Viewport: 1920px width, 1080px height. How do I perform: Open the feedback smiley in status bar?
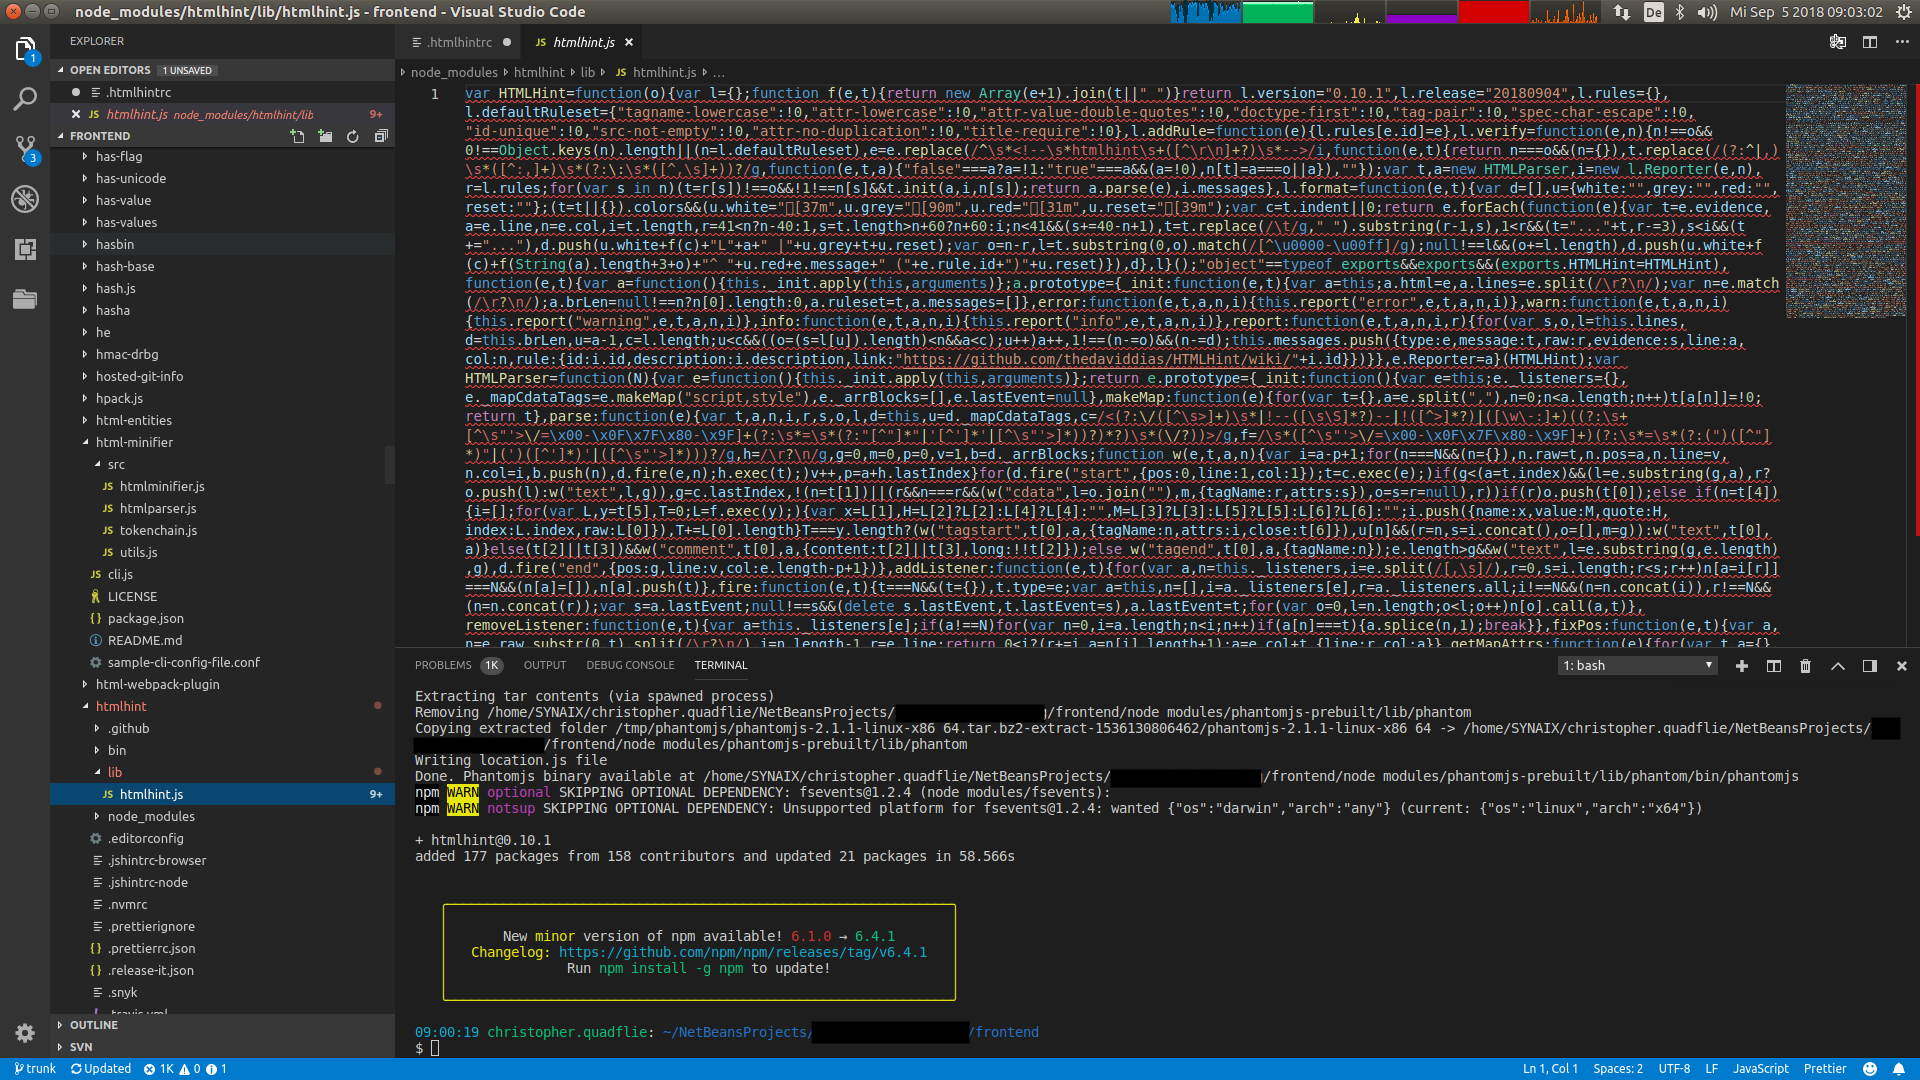pos(1870,1069)
